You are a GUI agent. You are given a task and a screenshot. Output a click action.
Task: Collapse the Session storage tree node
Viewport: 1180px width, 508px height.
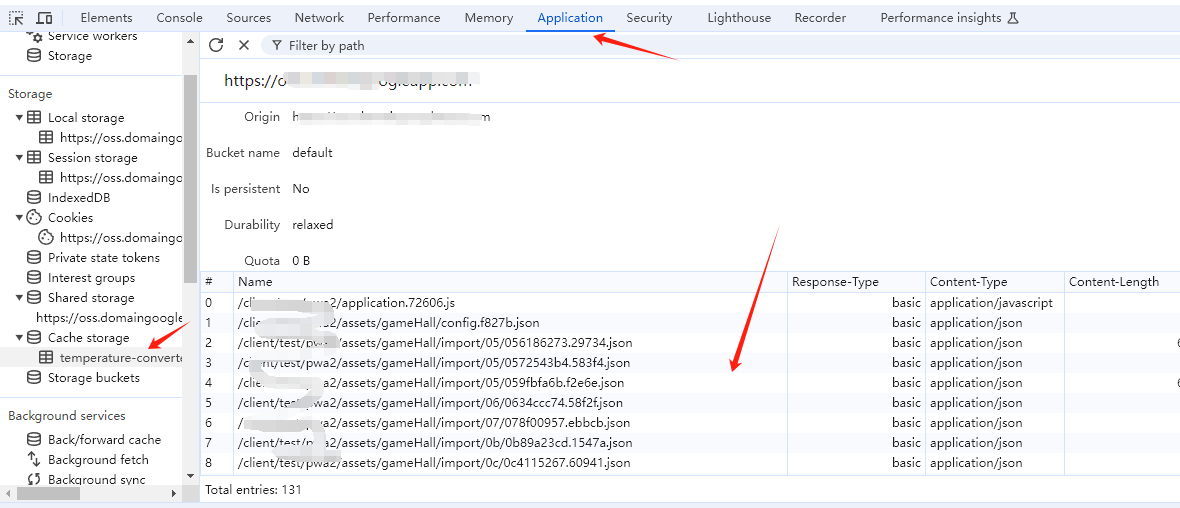19,158
